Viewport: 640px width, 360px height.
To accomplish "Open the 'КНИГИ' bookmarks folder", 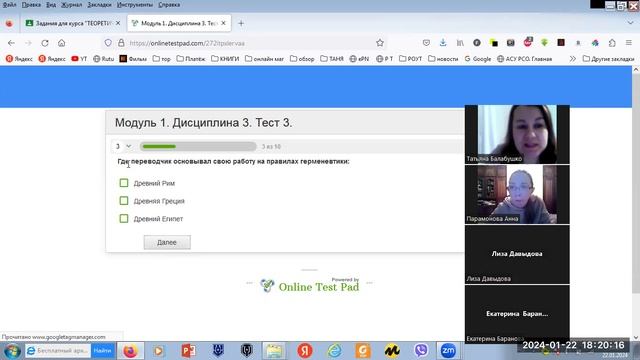I will coord(225,59).
